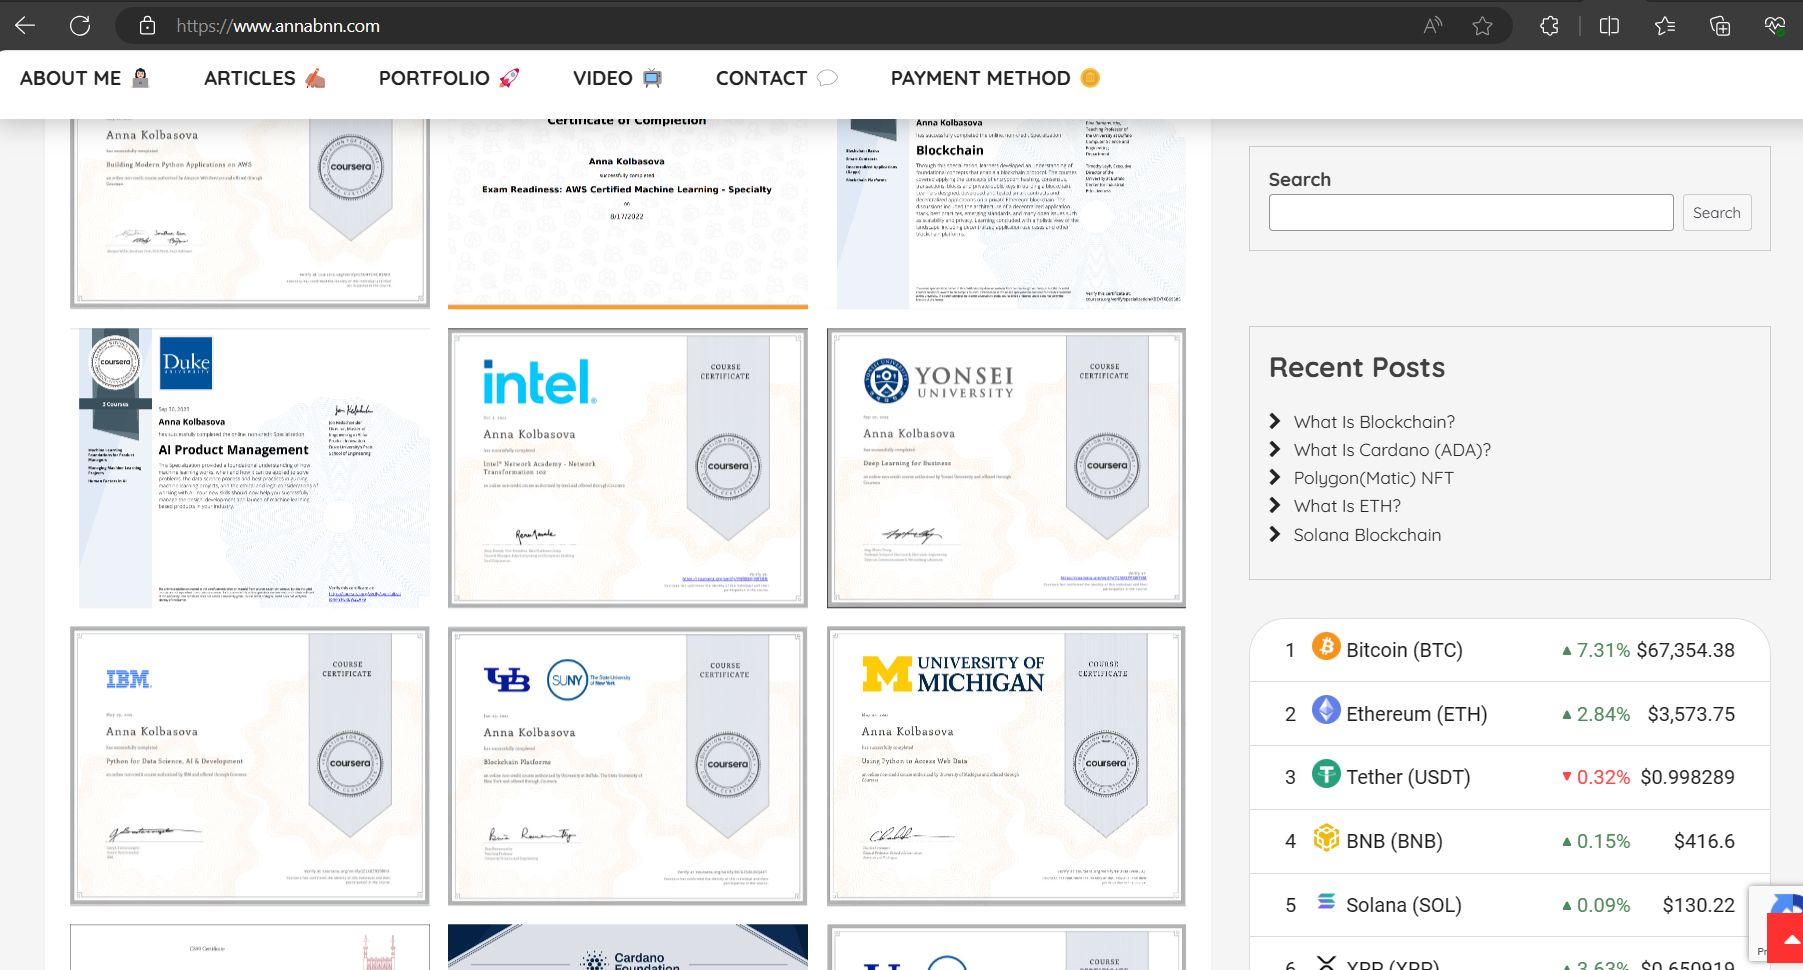Go back to the previous page
This screenshot has height=970, width=1803.
click(x=25, y=25)
